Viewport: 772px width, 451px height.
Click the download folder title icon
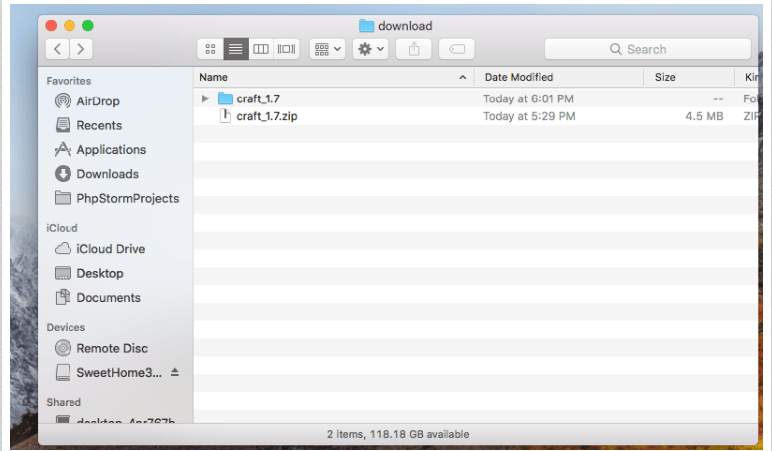click(x=366, y=26)
